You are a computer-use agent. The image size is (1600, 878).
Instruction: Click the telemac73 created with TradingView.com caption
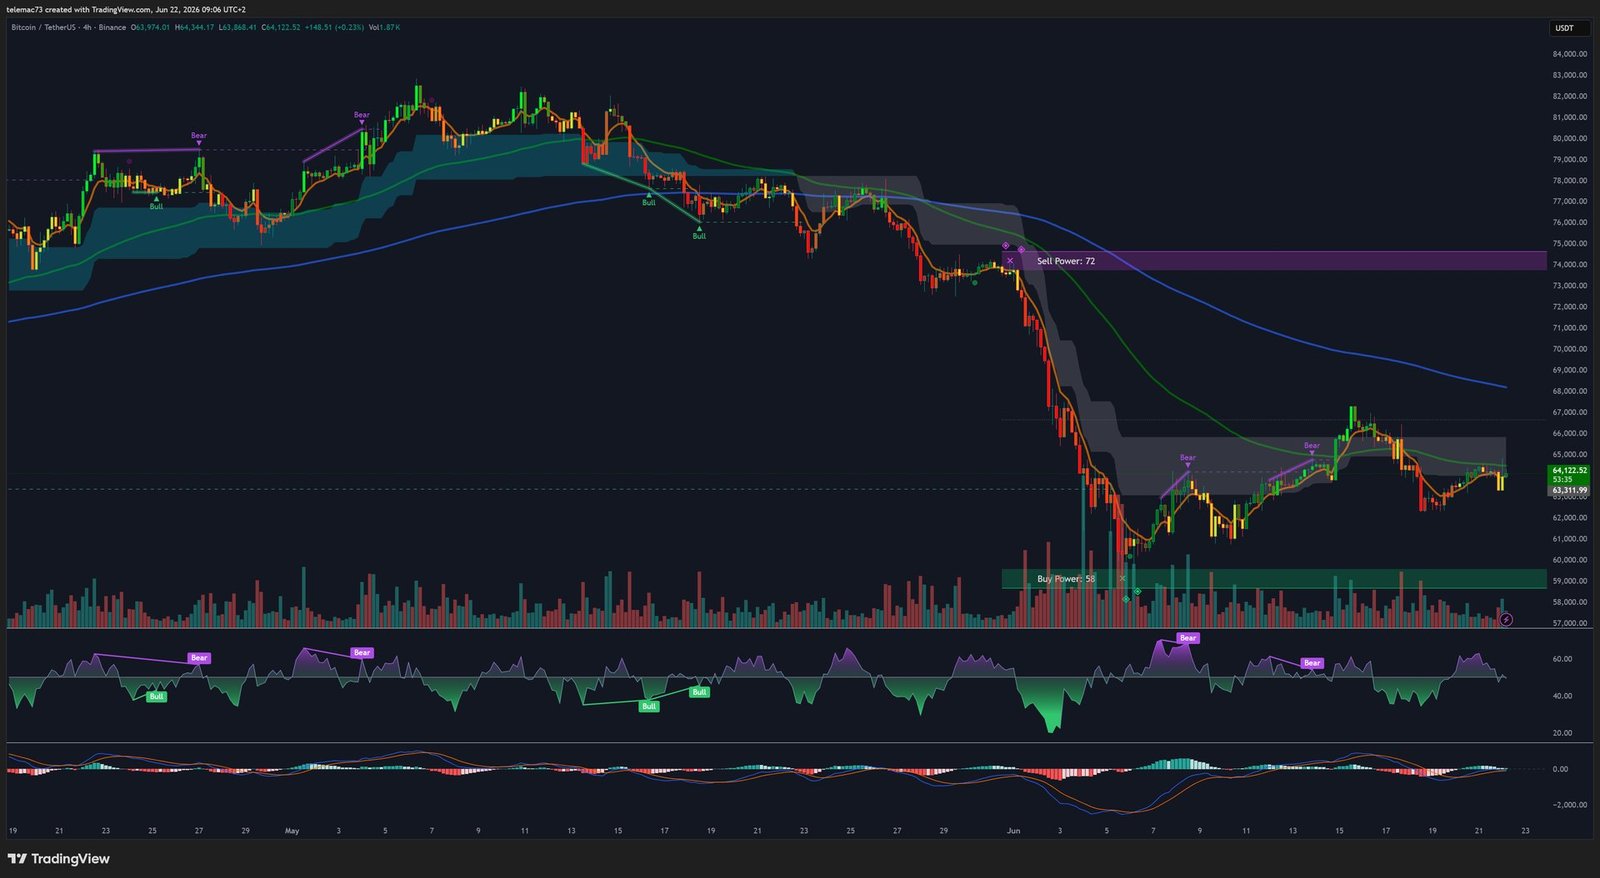click(x=126, y=10)
